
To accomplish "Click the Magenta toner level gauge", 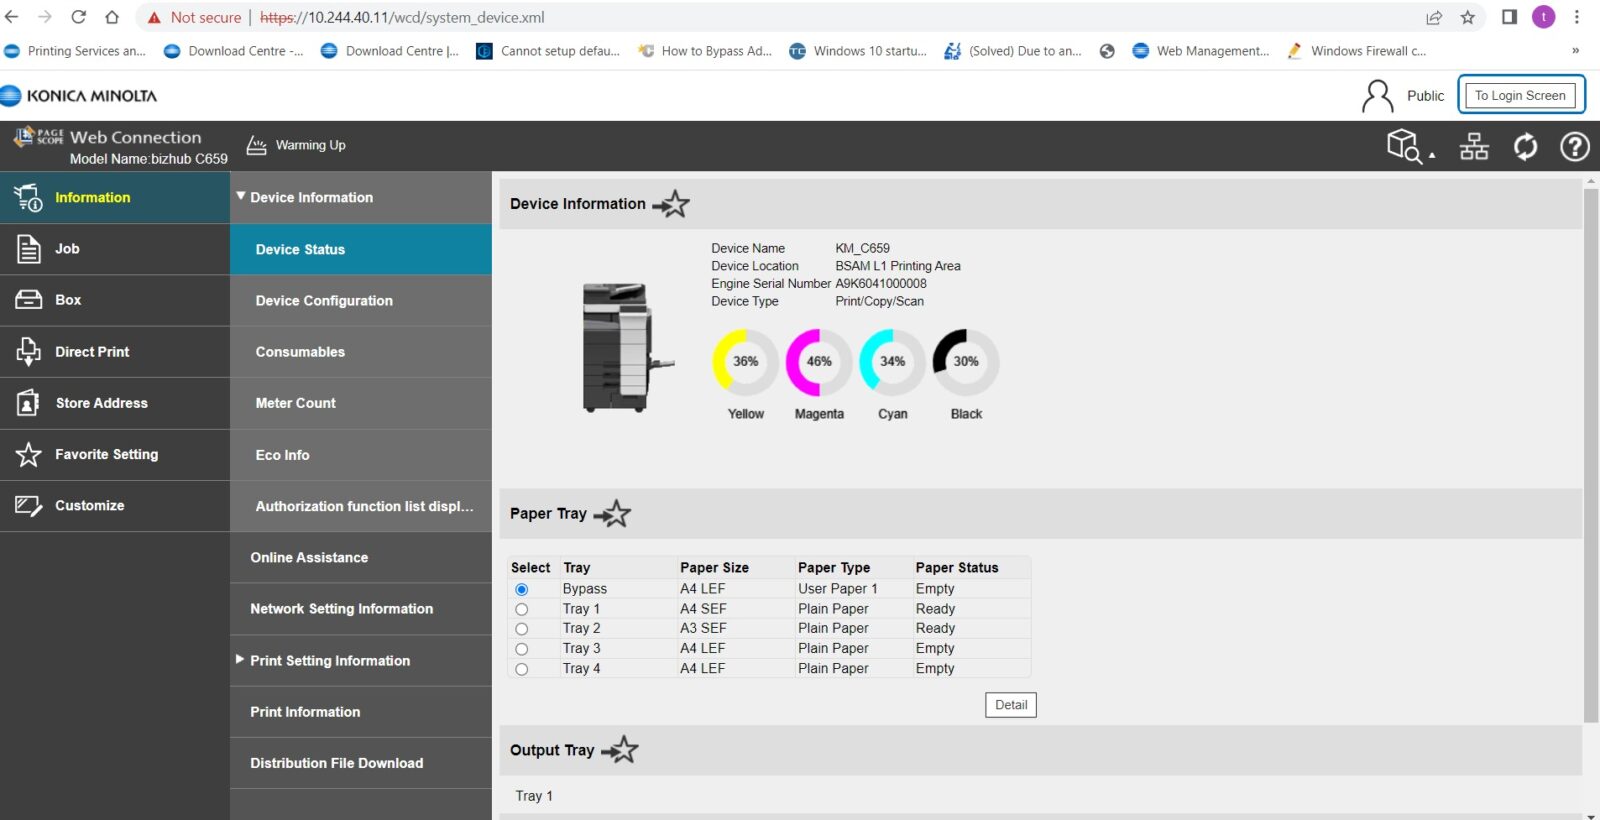I will click(819, 362).
